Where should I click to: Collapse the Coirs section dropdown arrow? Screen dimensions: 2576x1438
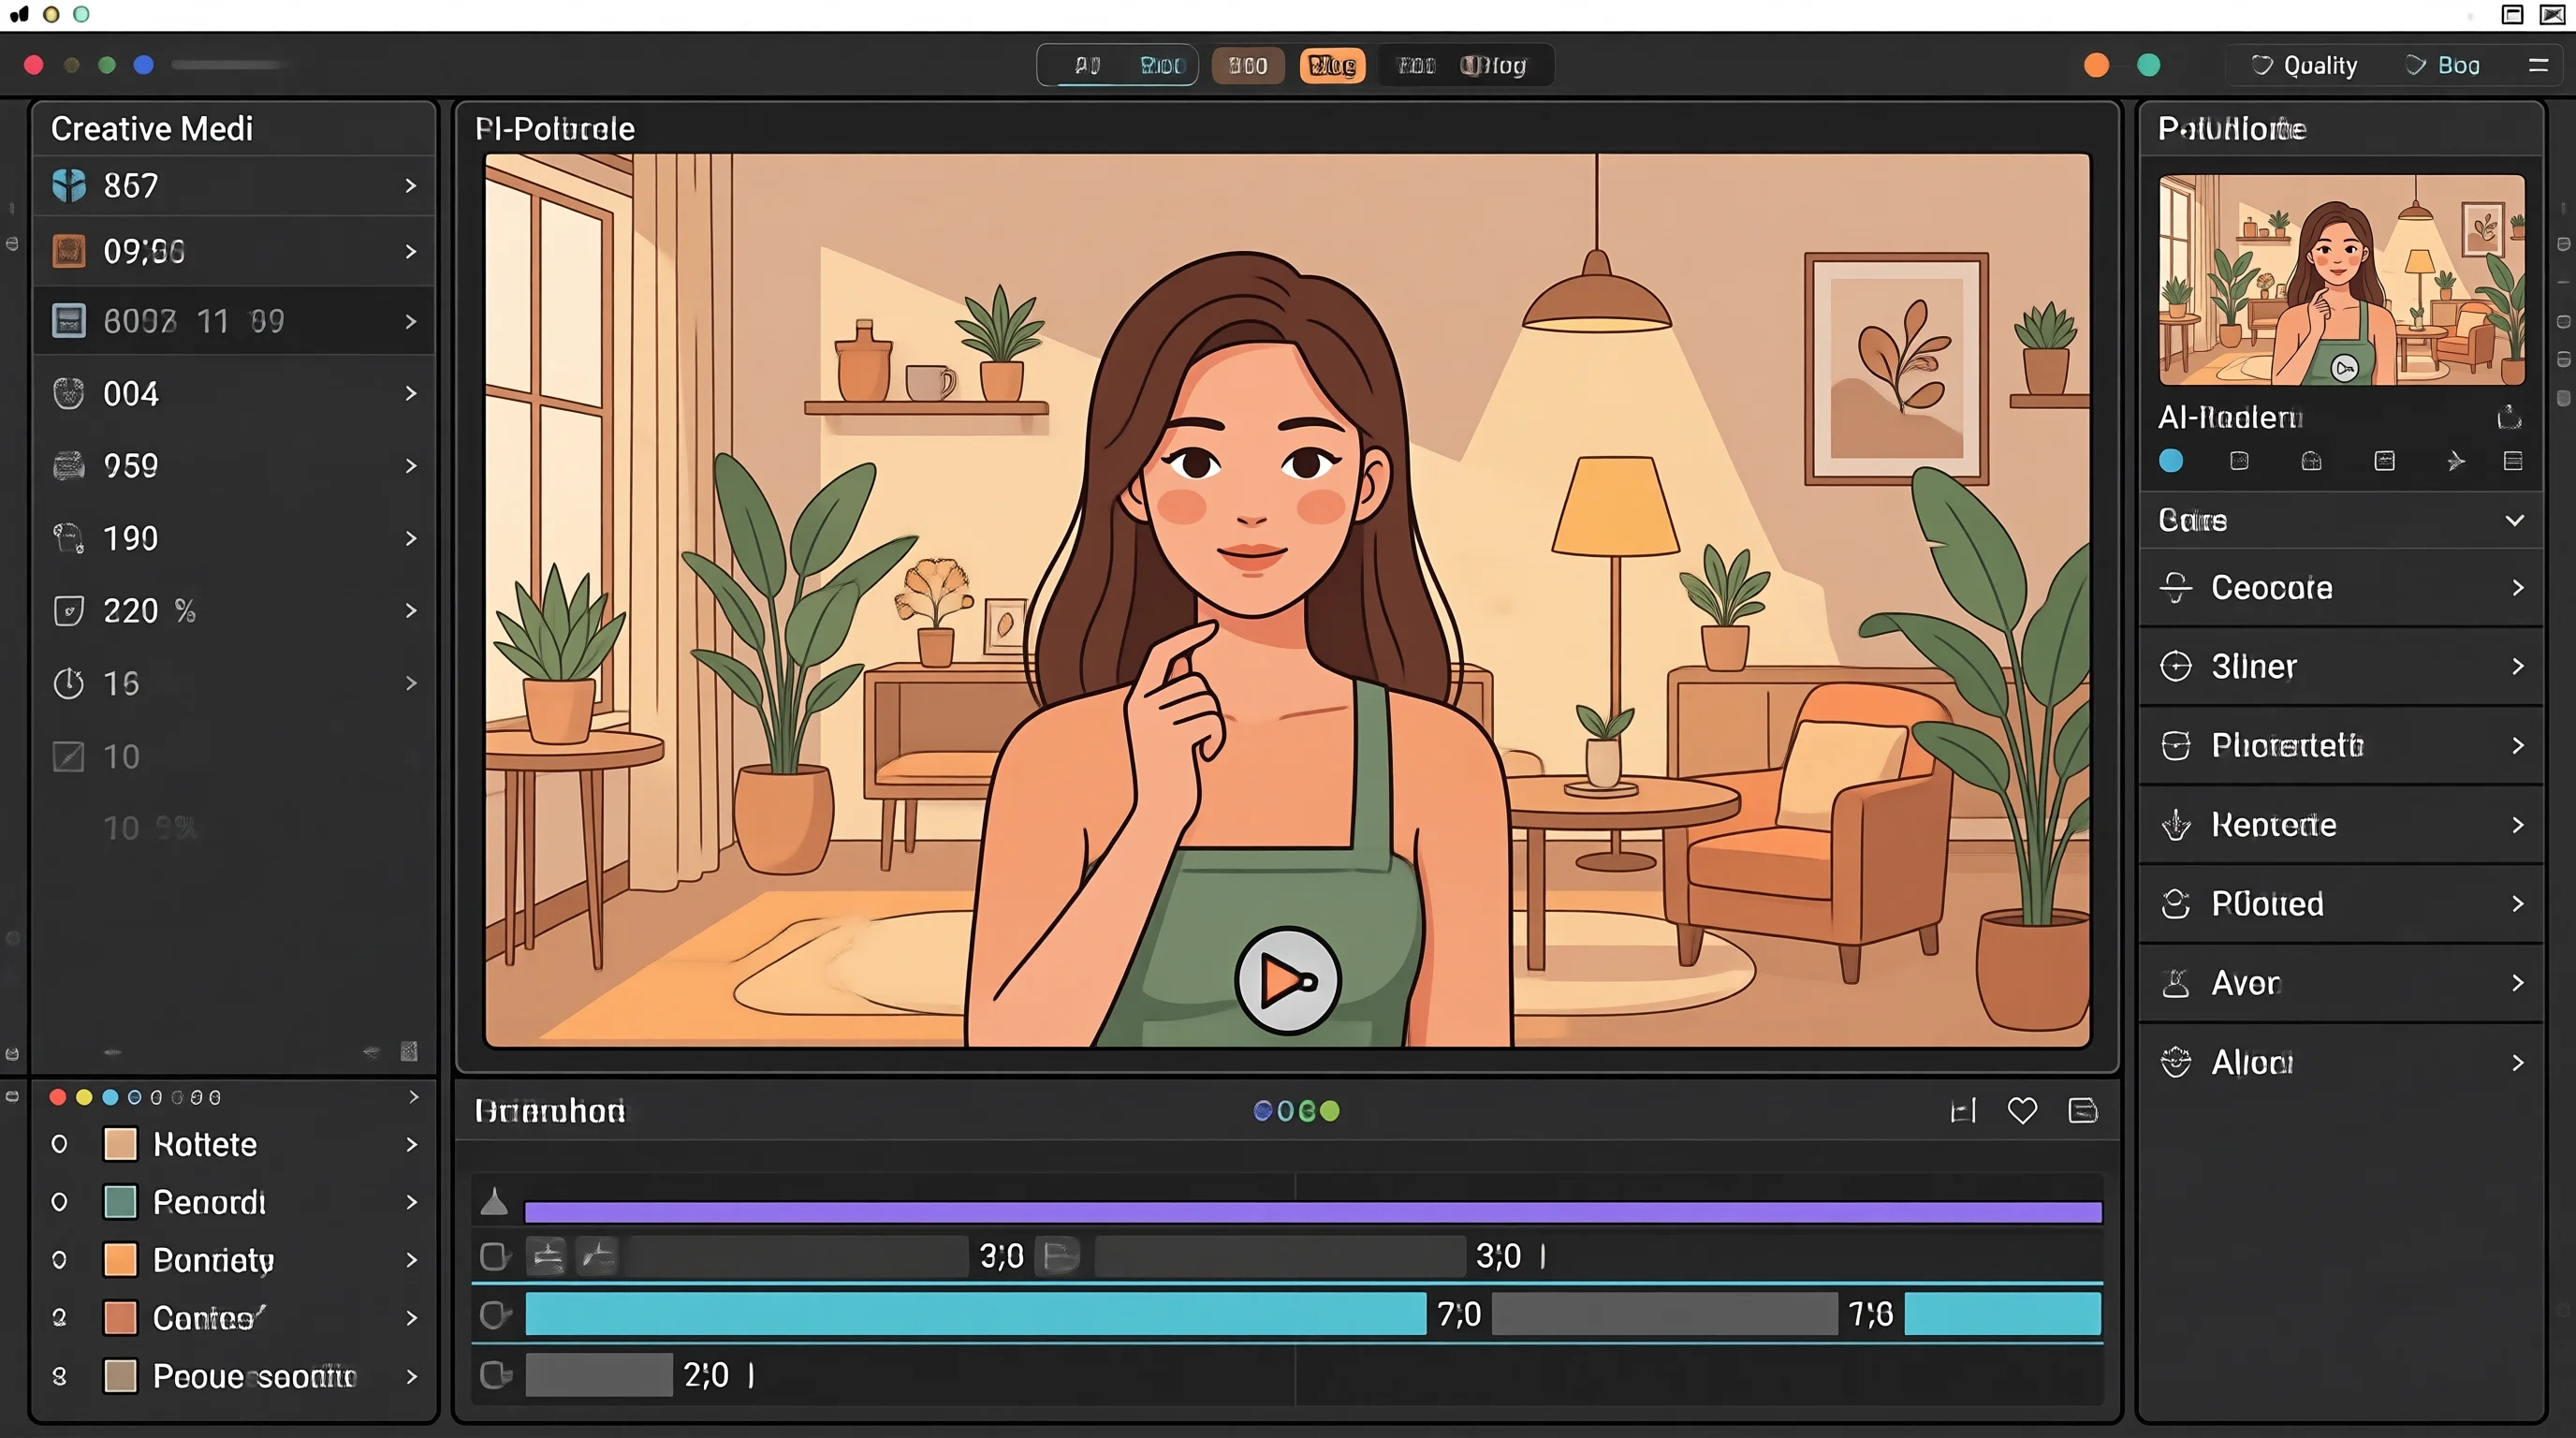[2515, 520]
